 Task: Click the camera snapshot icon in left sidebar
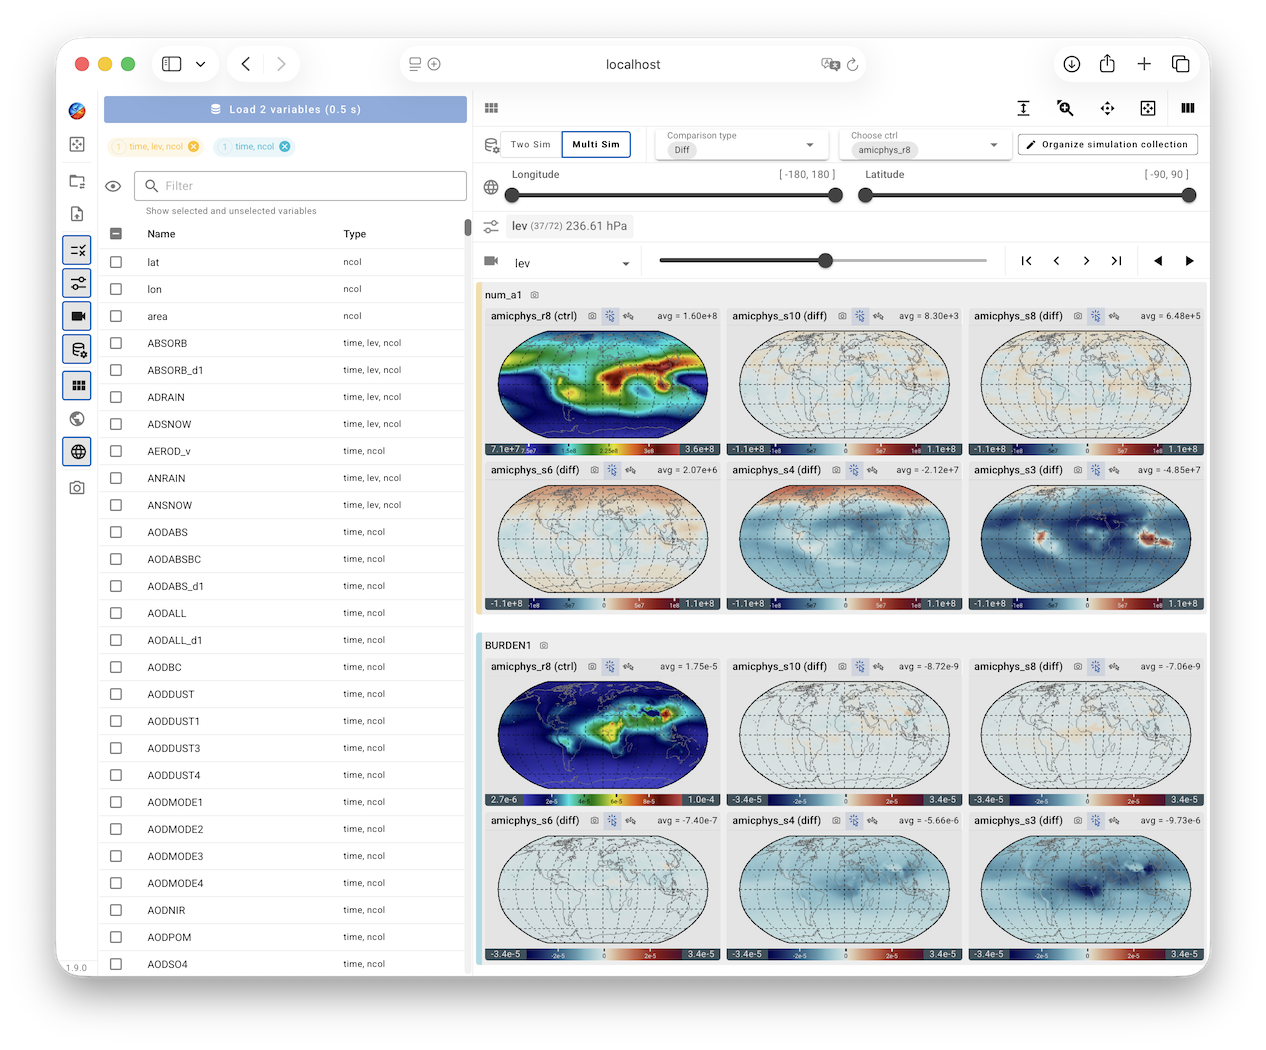point(77,488)
